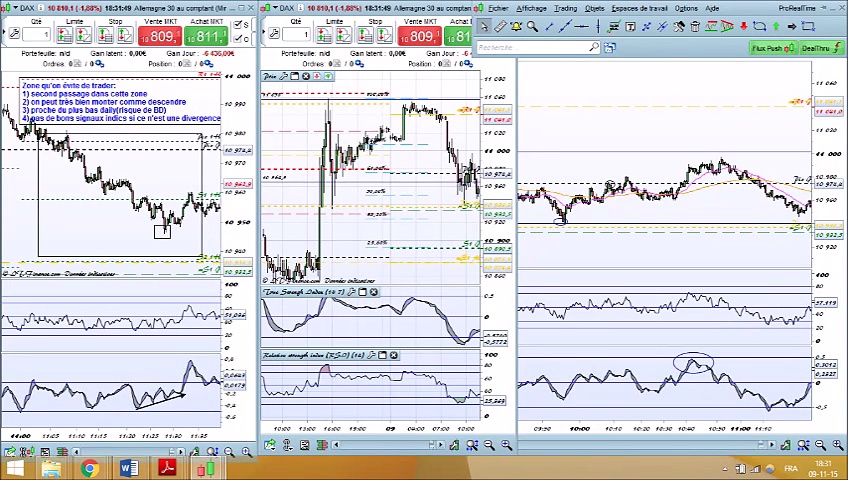Activate the magnifying glass zoom tool
848x480 pixels.
(533, 27)
